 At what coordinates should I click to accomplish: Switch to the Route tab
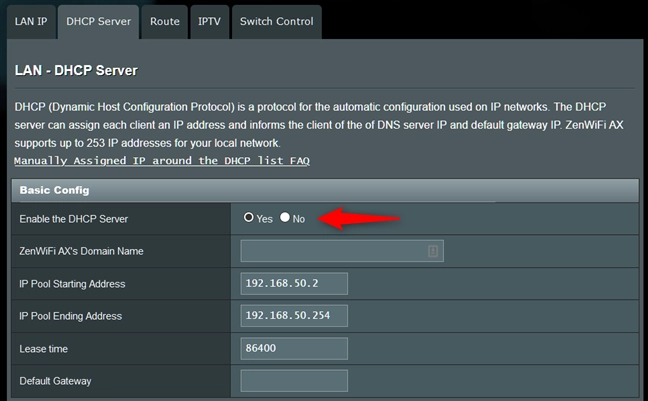164,22
